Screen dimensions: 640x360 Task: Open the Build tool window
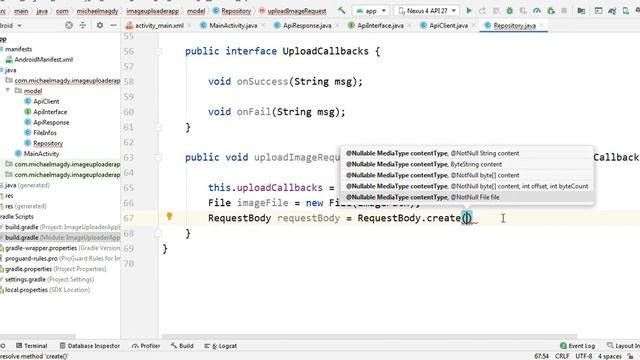tap(182, 346)
